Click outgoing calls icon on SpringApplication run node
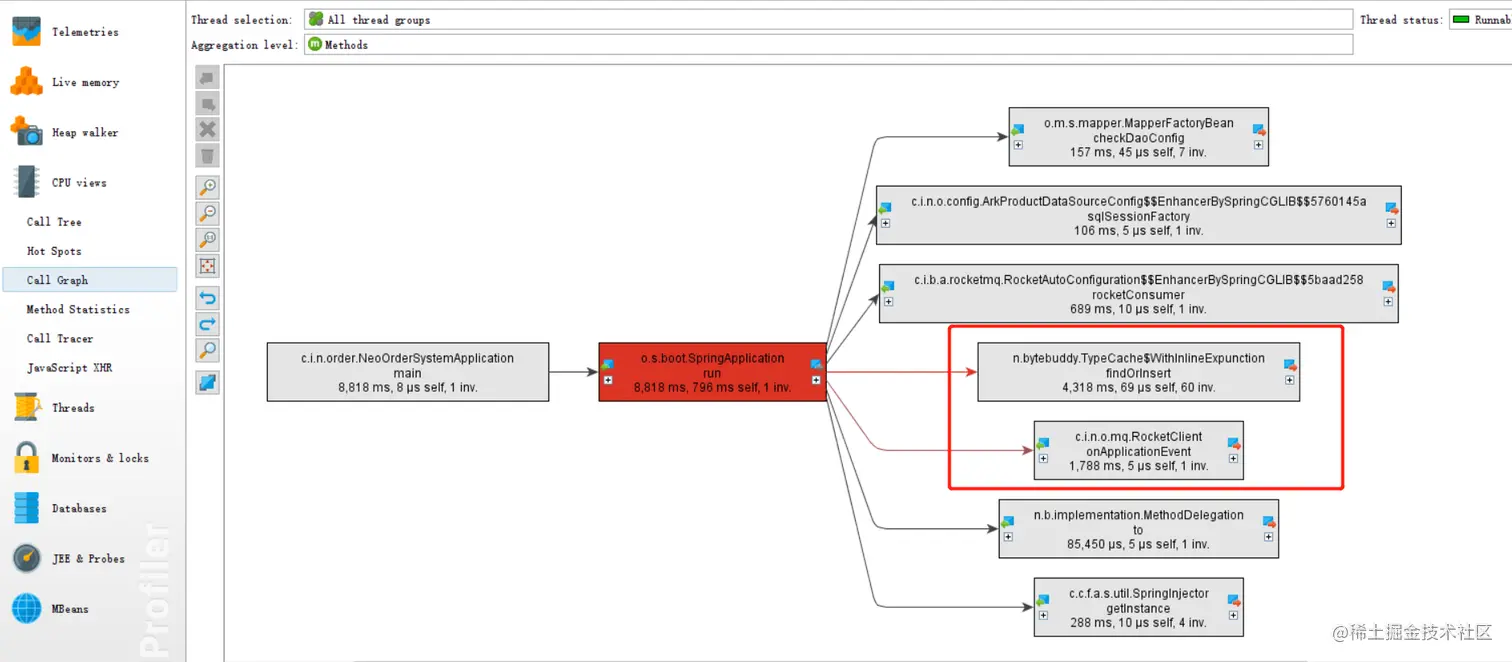 point(816,365)
